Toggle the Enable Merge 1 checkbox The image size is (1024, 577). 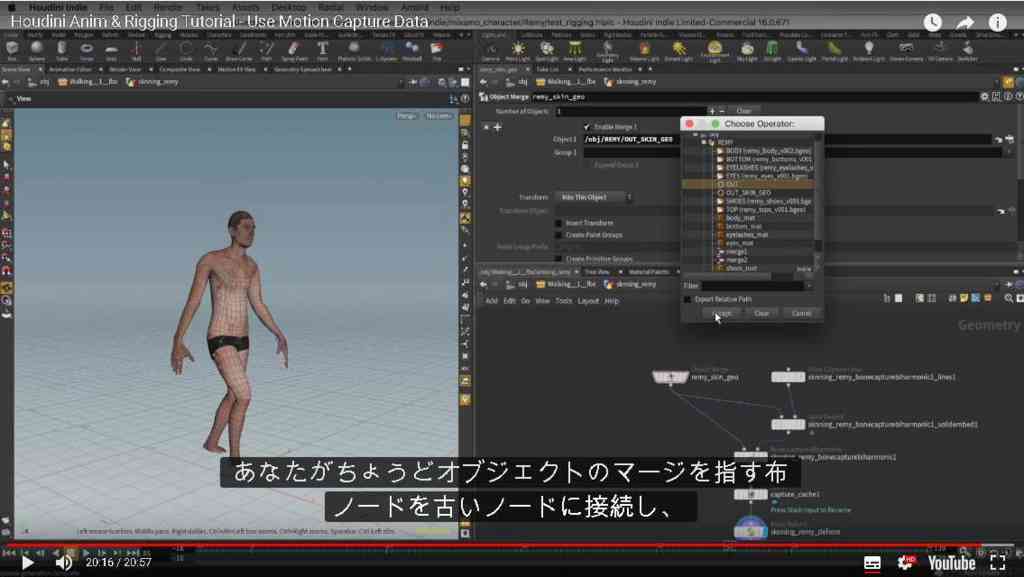tap(586, 127)
